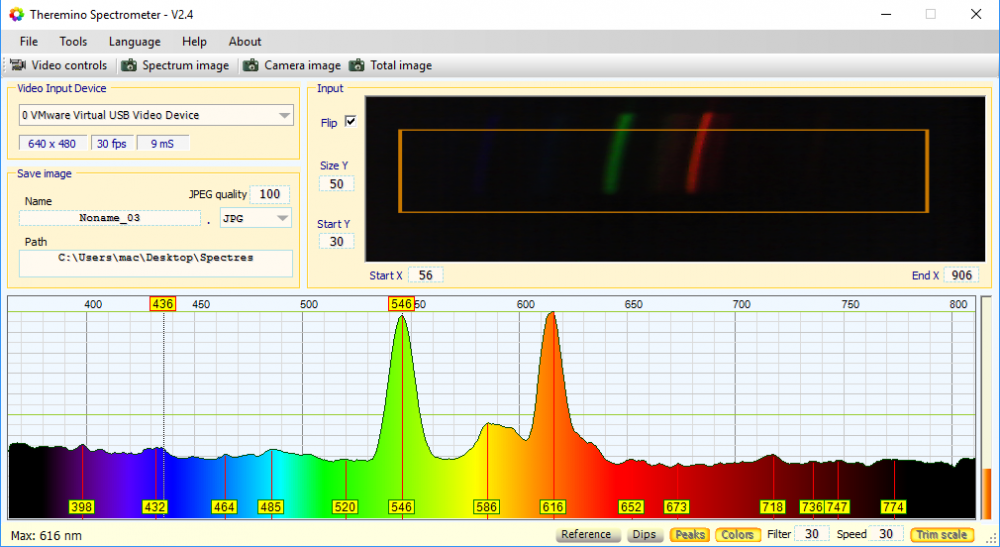Click the 432 peak label

click(155, 507)
